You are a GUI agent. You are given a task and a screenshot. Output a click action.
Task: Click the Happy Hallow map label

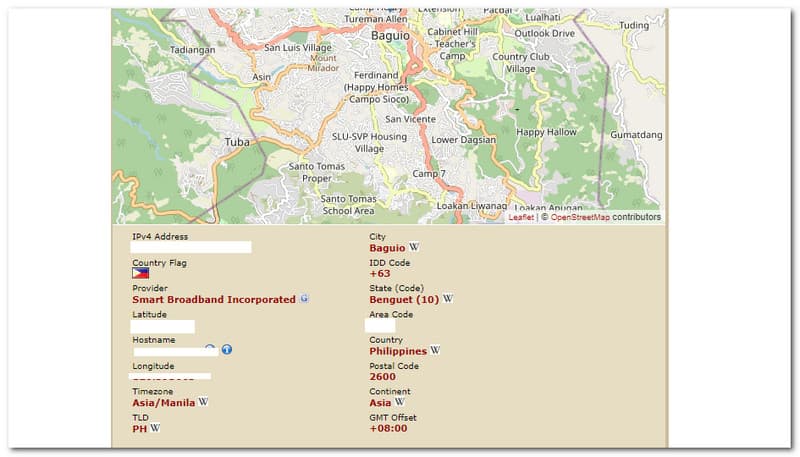(x=546, y=132)
